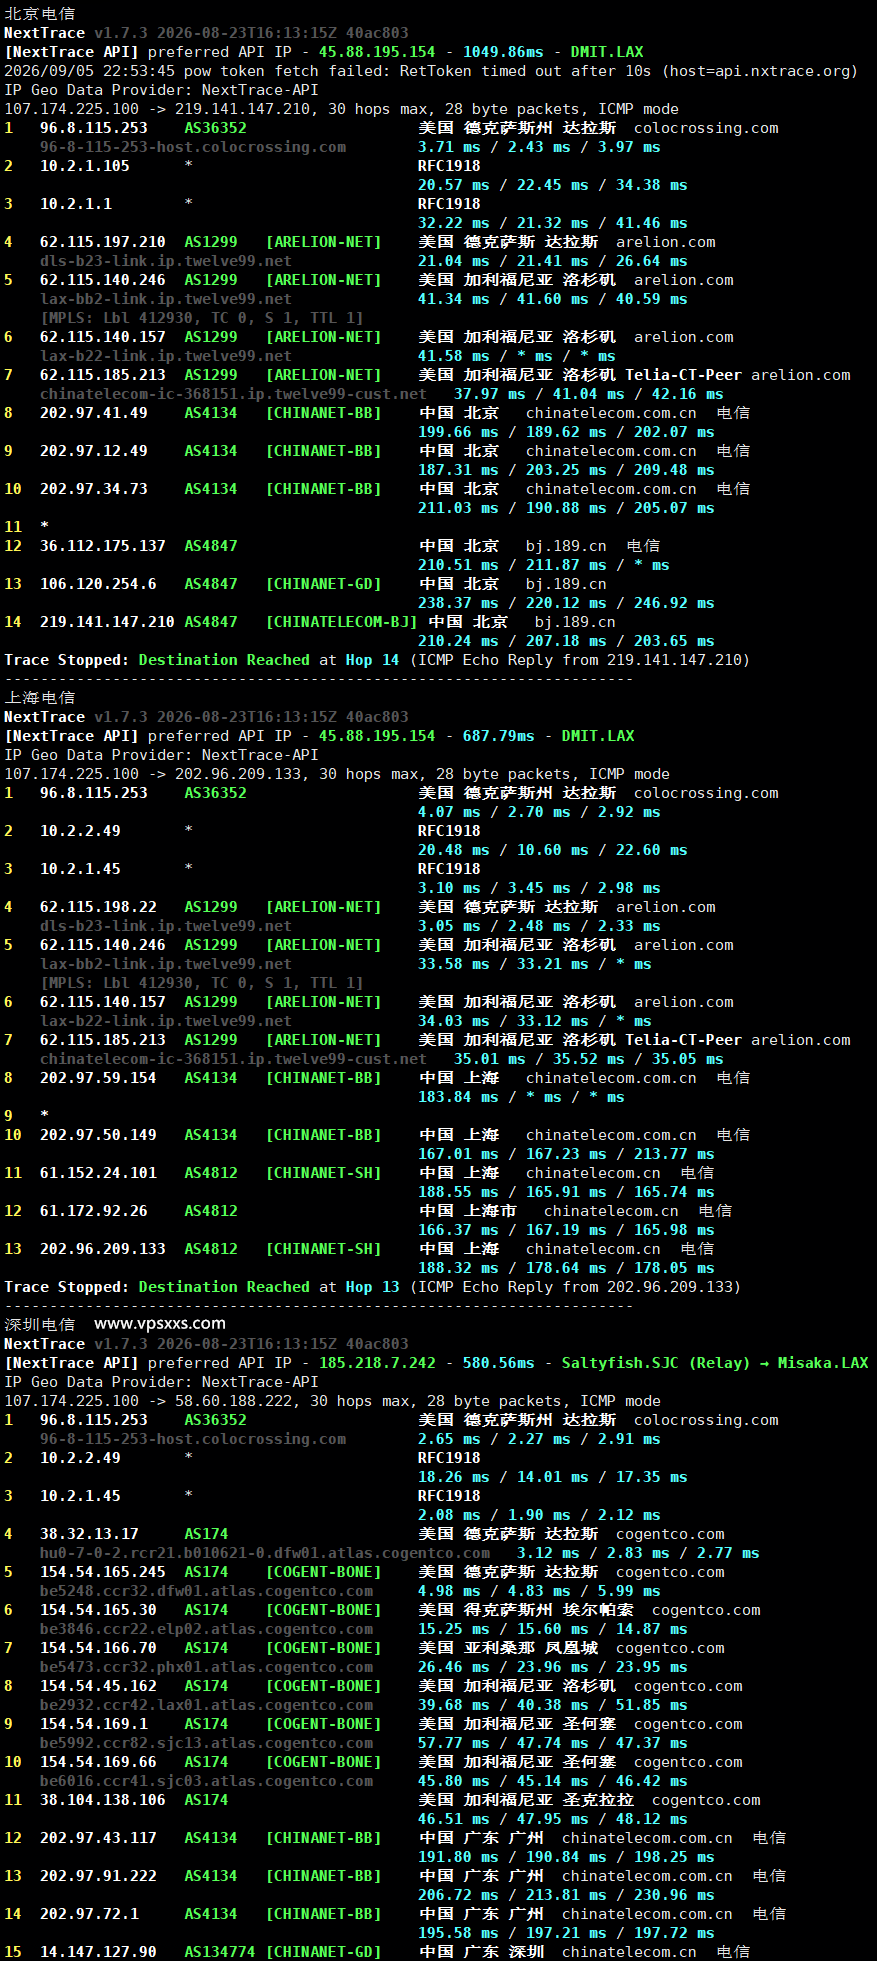Select hop IP '61.152.24.101'

pyautogui.click(x=98, y=1173)
